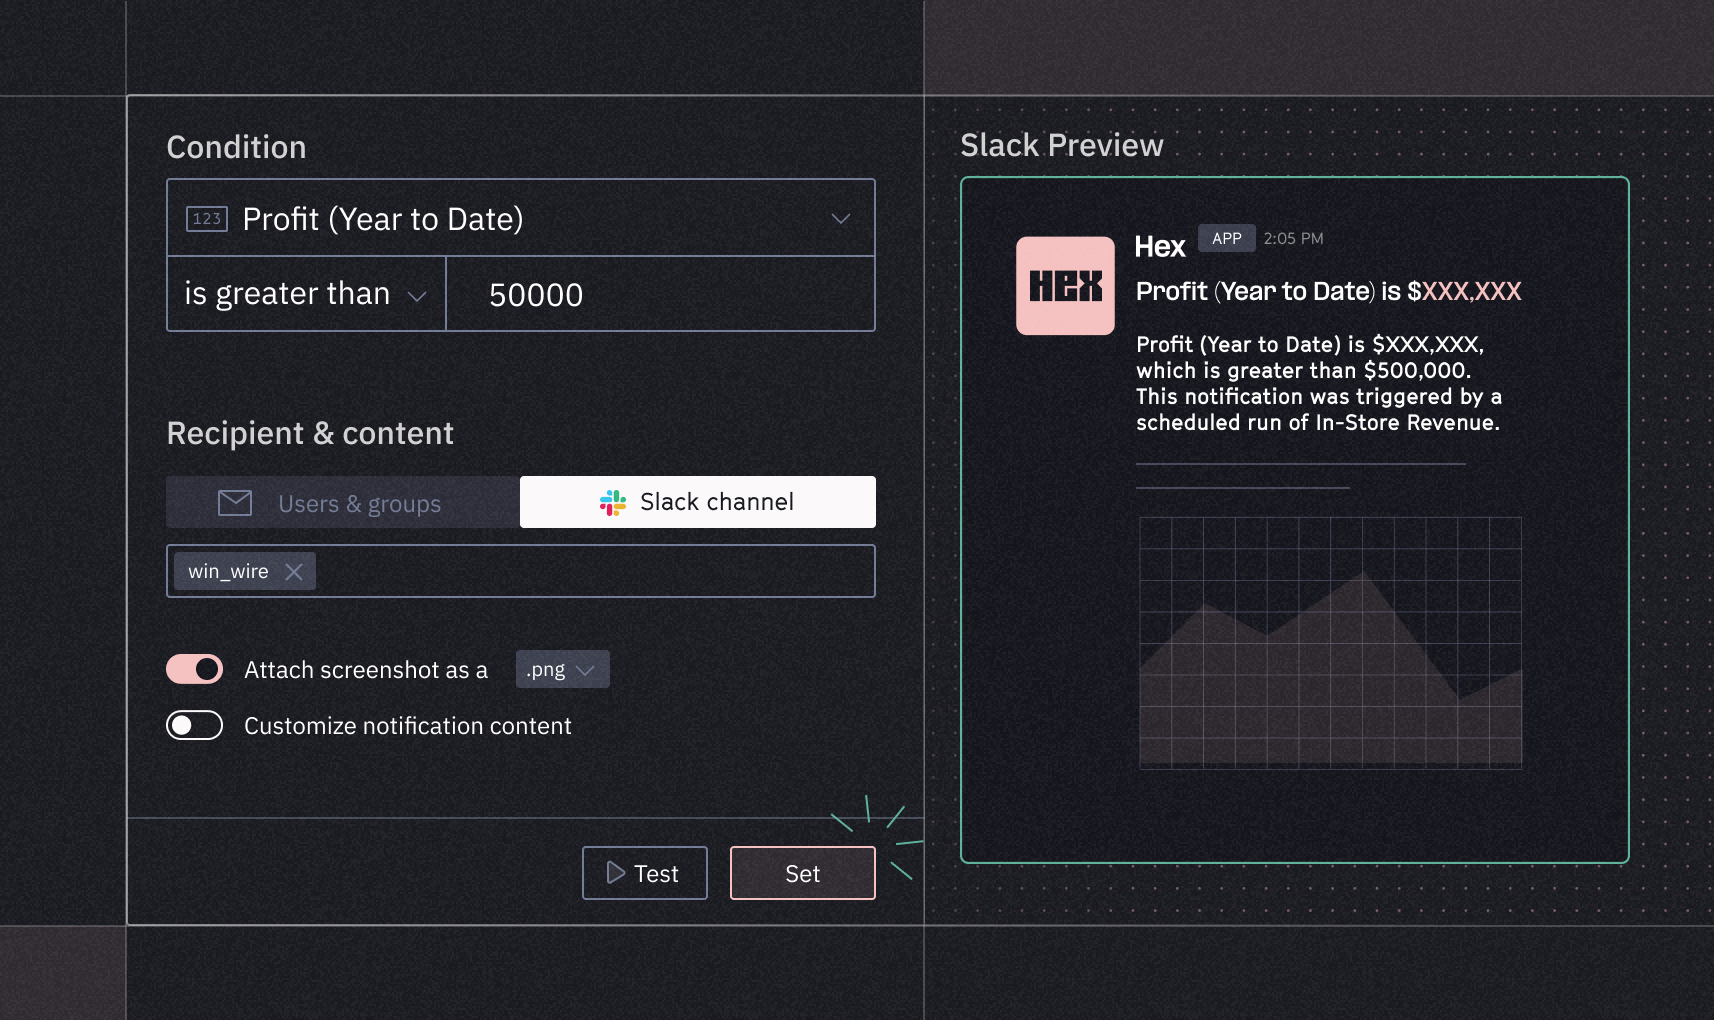Run a Test notification
The width and height of the screenshot is (1714, 1020).
click(645, 873)
